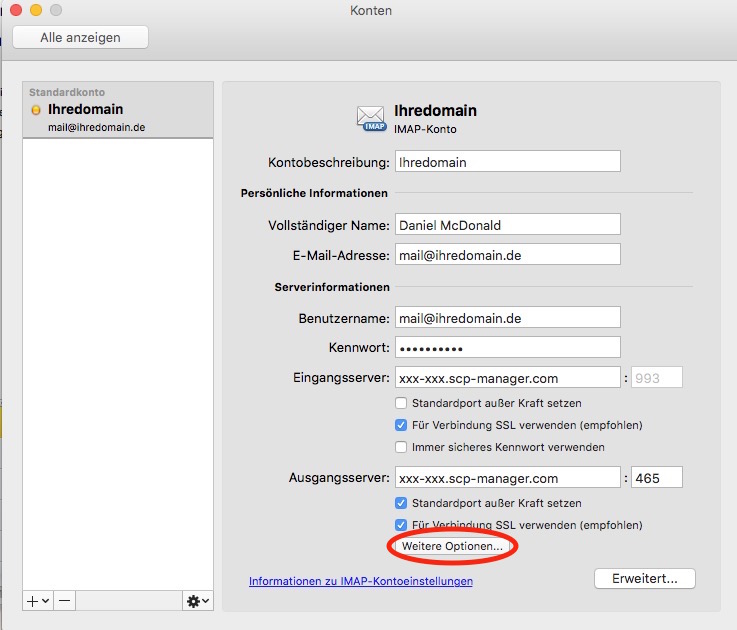Focus the Kennwort password field
Screen dimensions: 737x630
pos(507,347)
